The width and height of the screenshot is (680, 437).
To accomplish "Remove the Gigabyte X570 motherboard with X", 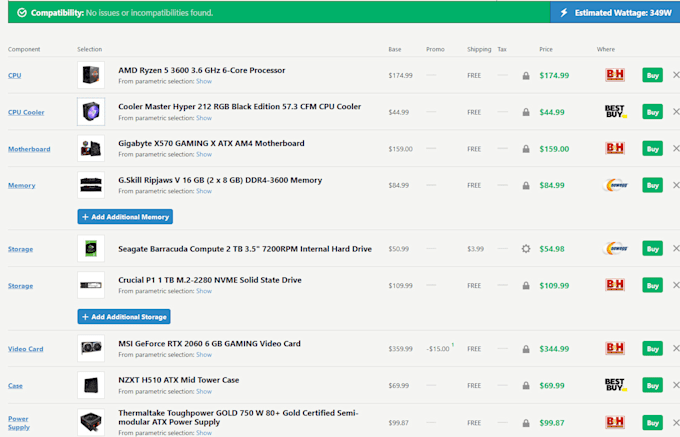I will point(676,148).
